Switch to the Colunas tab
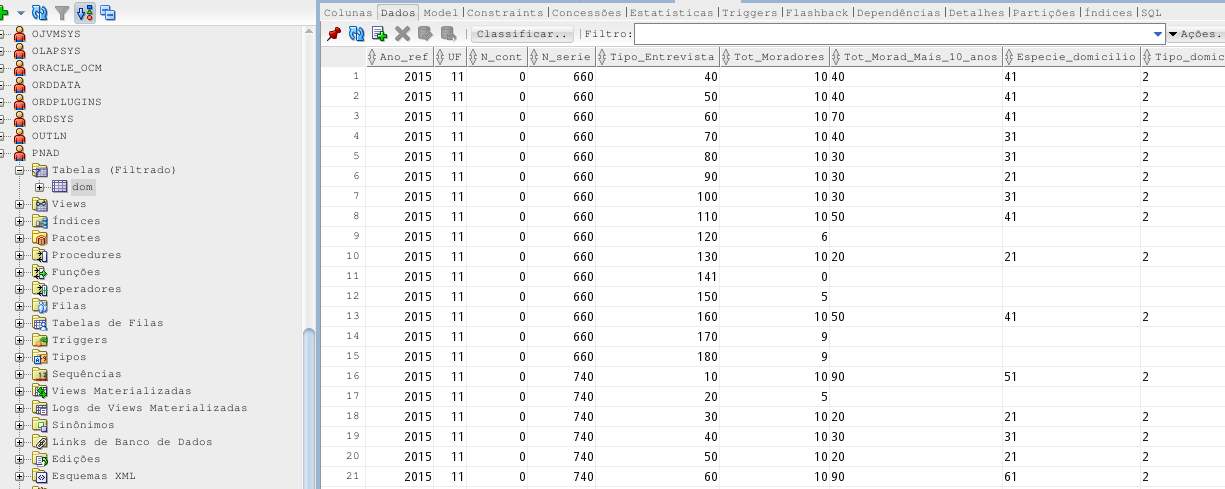The width and height of the screenshot is (1225, 489). 348,13
